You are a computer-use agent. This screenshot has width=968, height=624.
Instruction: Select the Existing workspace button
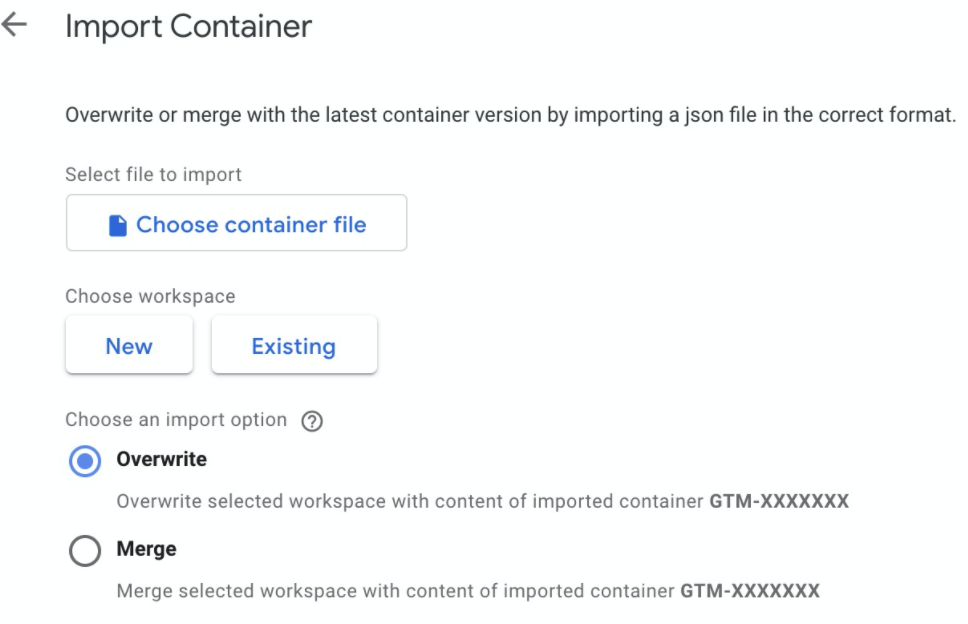point(294,344)
